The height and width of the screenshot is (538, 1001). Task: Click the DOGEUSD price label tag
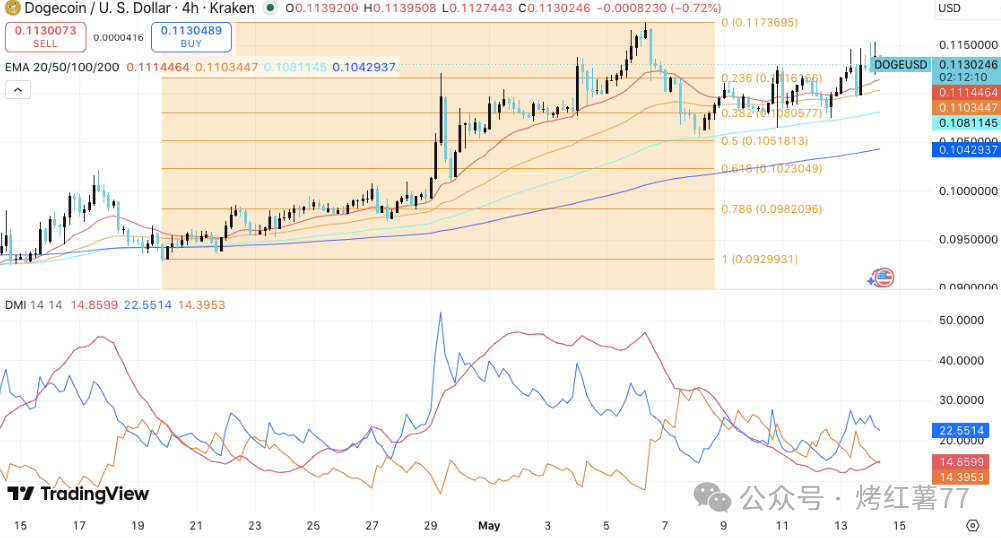[x=900, y=64]
